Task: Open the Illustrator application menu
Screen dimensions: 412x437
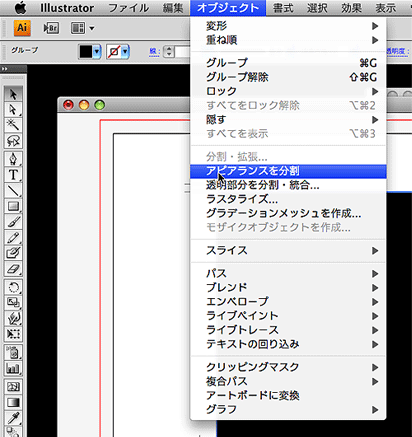Action: click(67, 8)
